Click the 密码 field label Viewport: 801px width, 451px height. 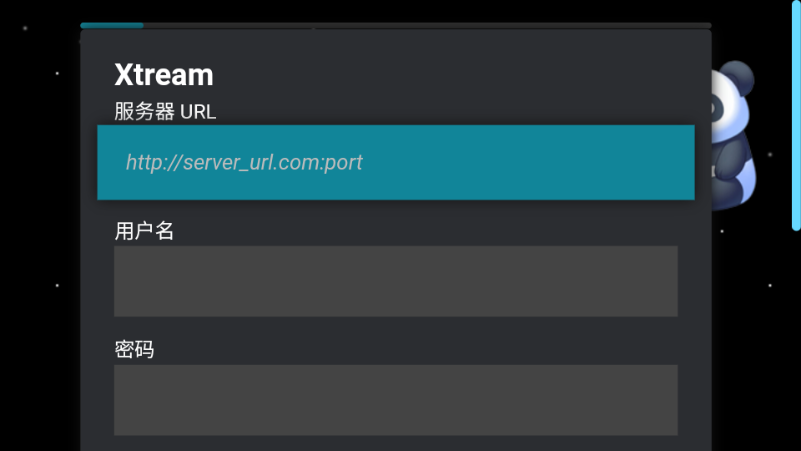(x=134, y=350)
